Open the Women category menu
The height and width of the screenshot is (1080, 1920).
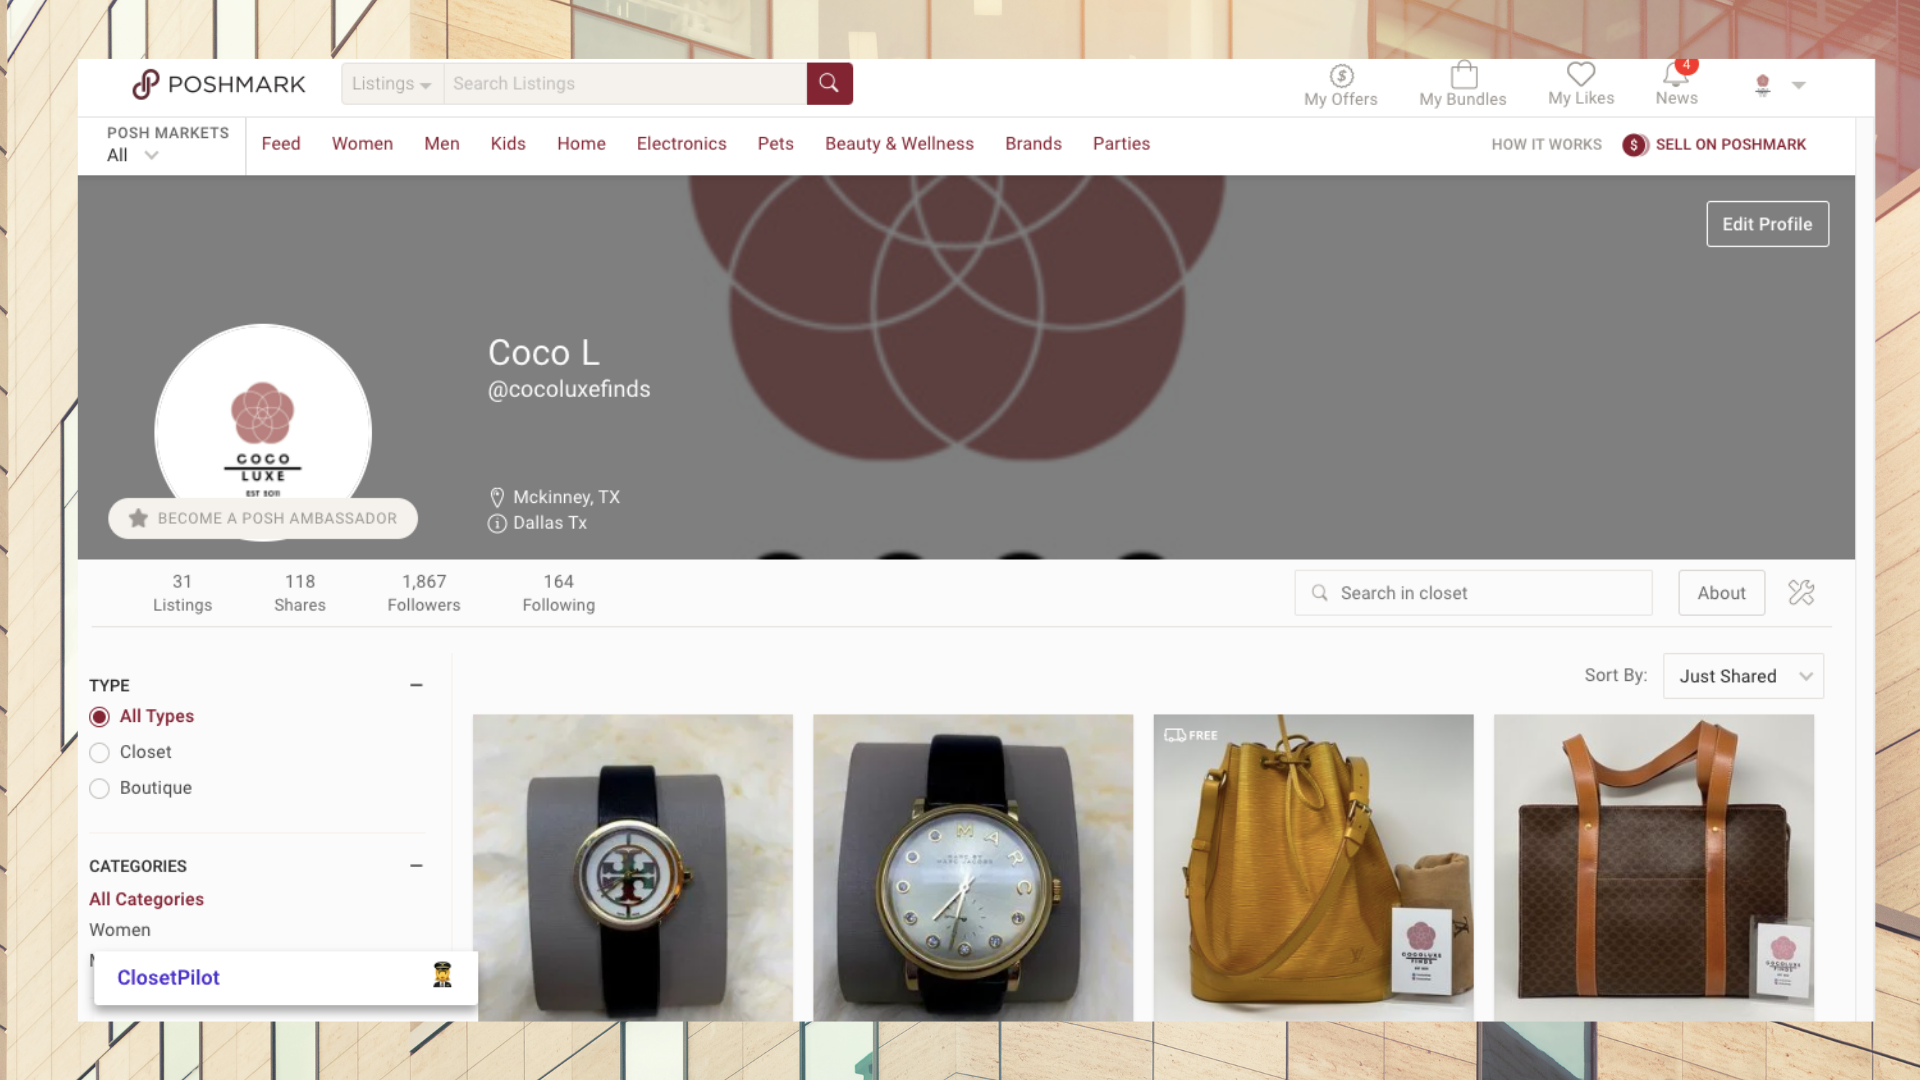click(362, 144)
